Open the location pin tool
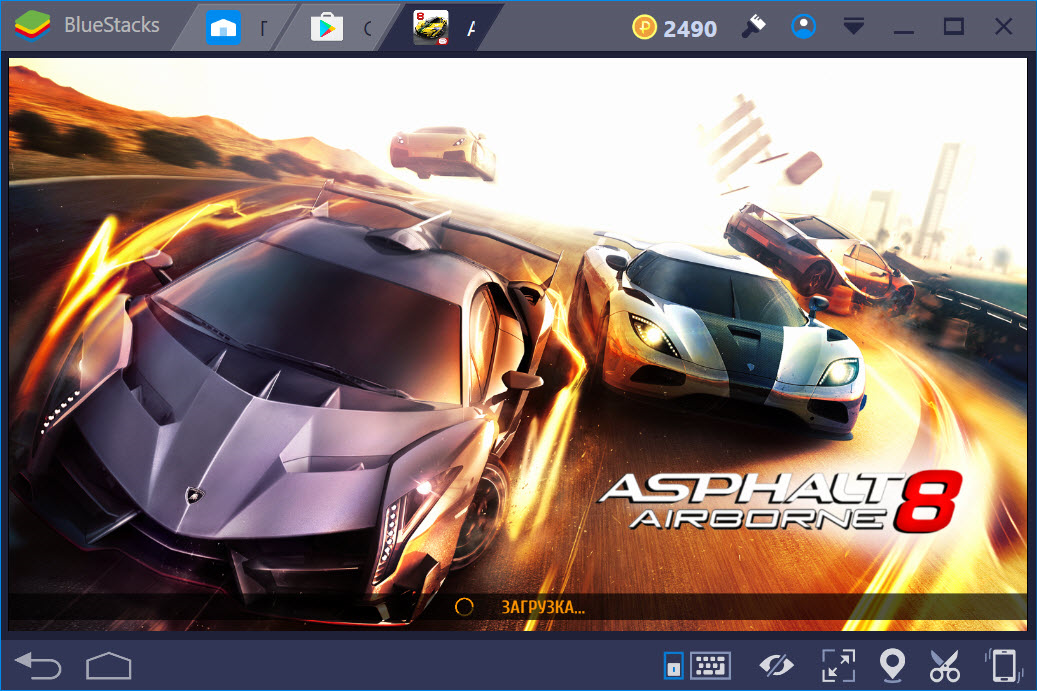1037x691 pixels. [x=891, y=665]
